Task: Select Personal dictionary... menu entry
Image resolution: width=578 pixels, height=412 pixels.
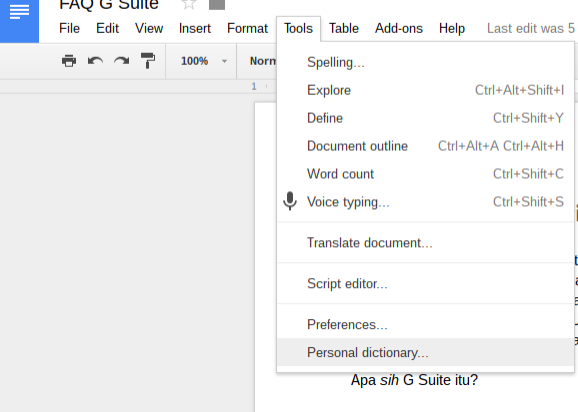Action: tap(425, 353)
